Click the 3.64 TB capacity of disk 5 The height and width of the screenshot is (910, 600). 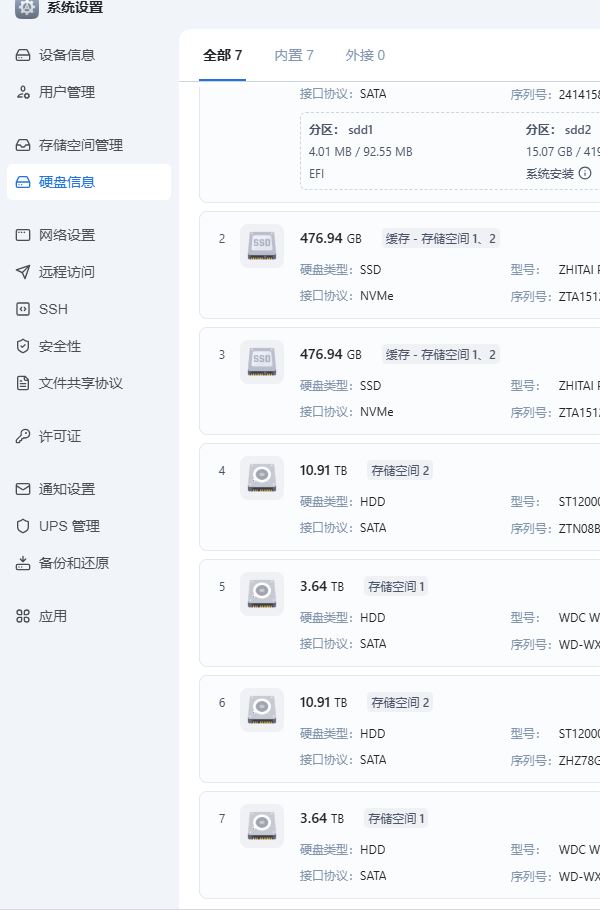(x=321, y=587)
